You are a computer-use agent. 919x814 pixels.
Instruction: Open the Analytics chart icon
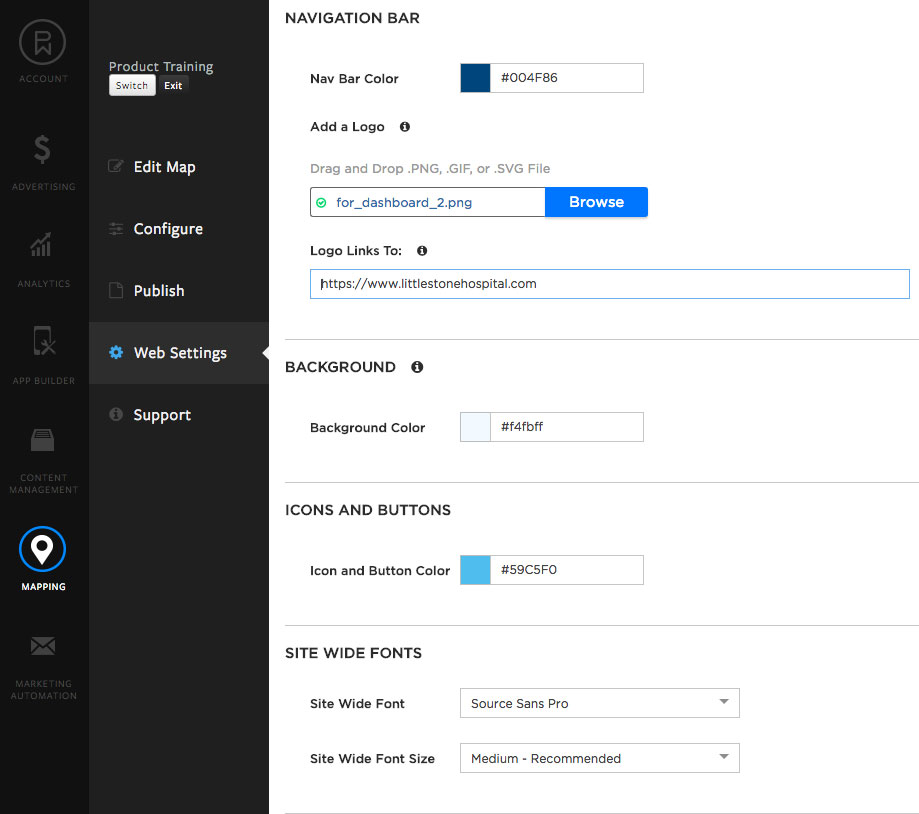point(43,246)
